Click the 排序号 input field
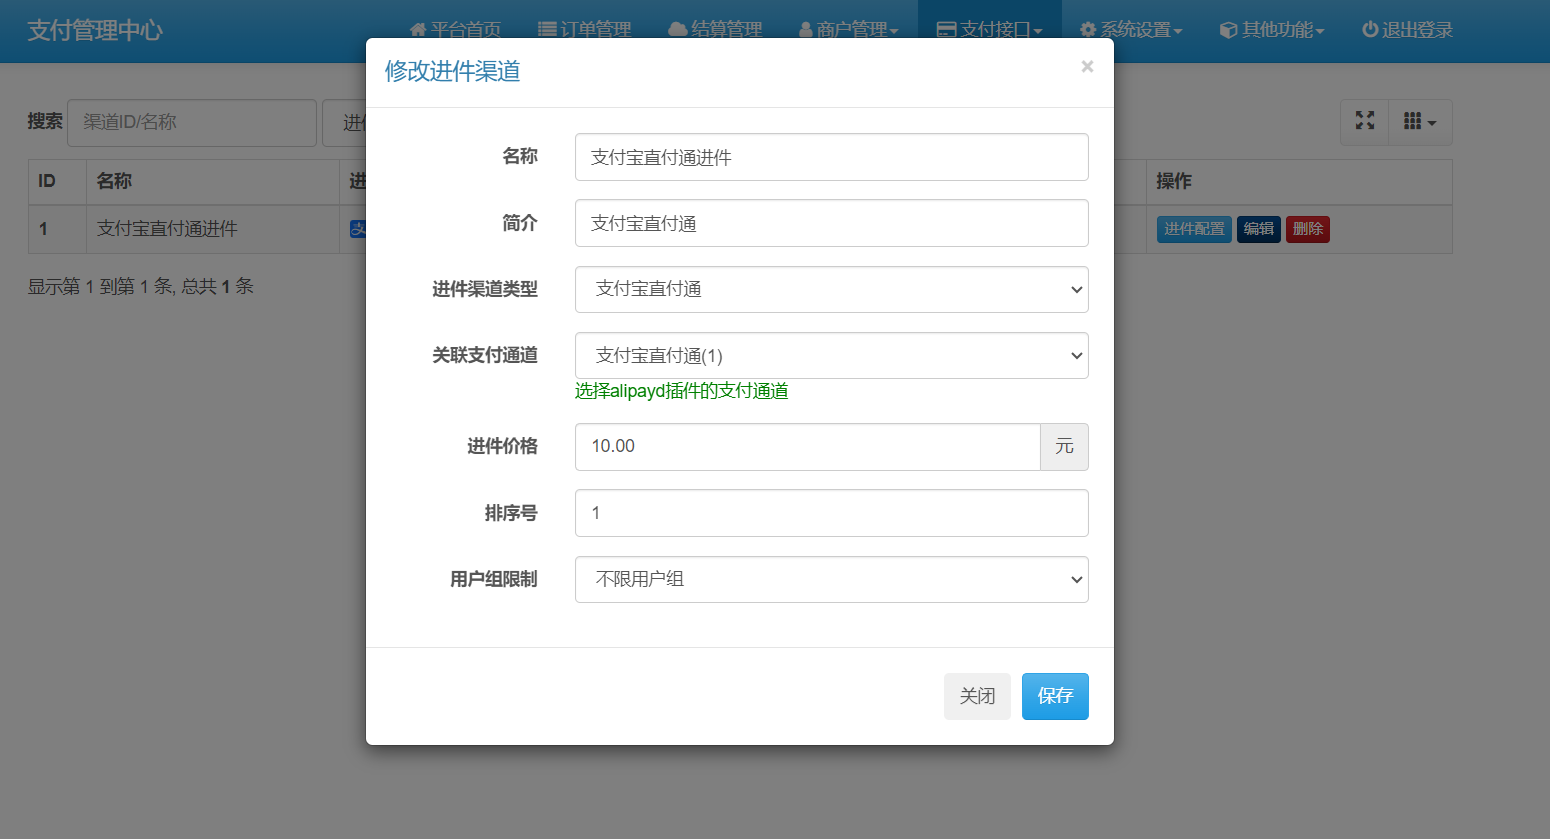Screen dimensions: 1550x839 (x=831, y=513)
